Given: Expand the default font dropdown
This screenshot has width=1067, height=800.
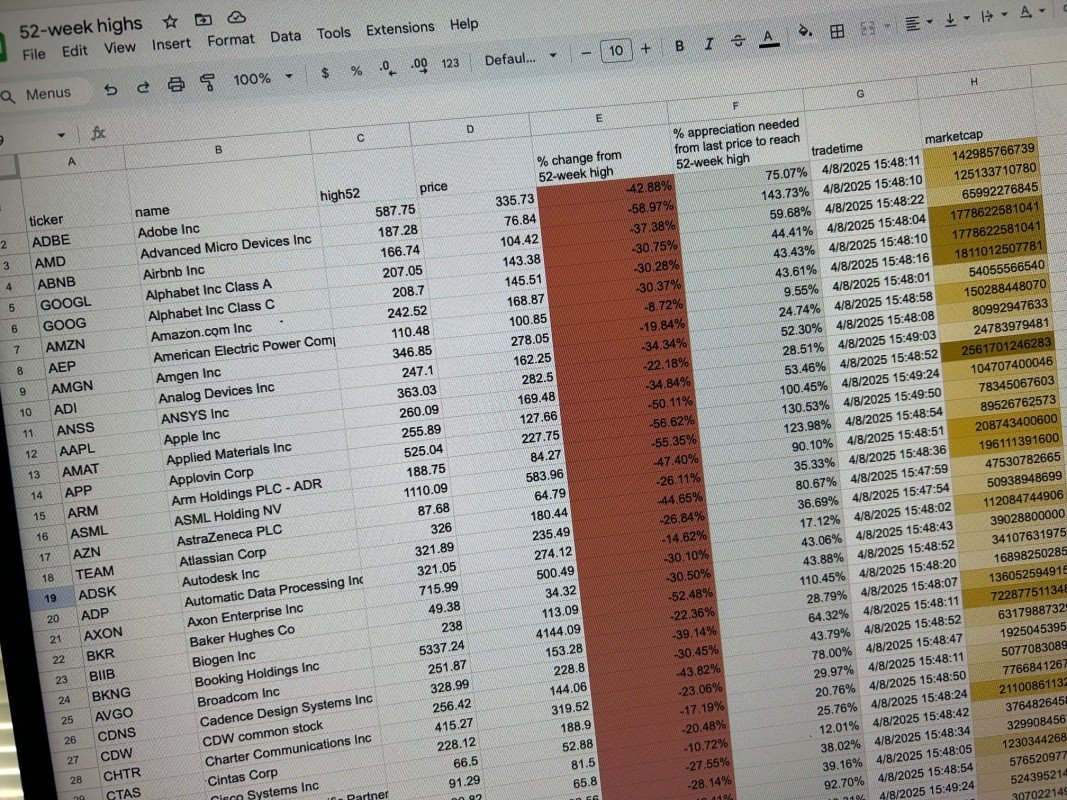Looking at the screenshot, I should point(520,59).
